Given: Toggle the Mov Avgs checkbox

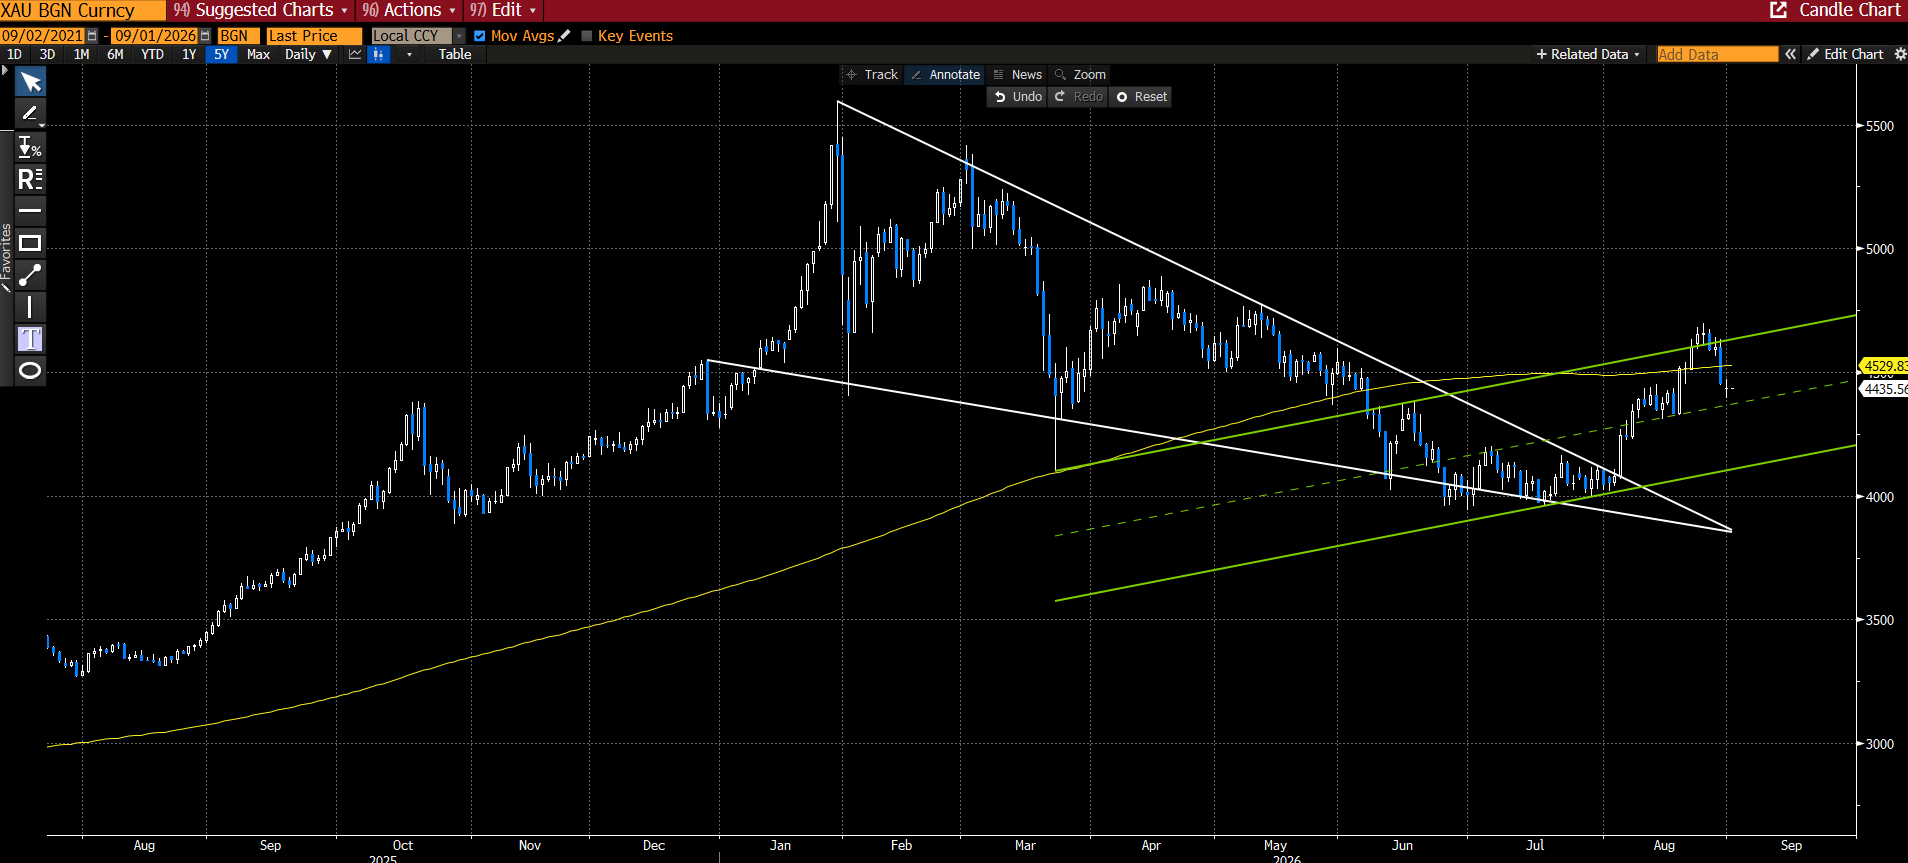Looking at the screenshot, I should (x=480, y=36).
